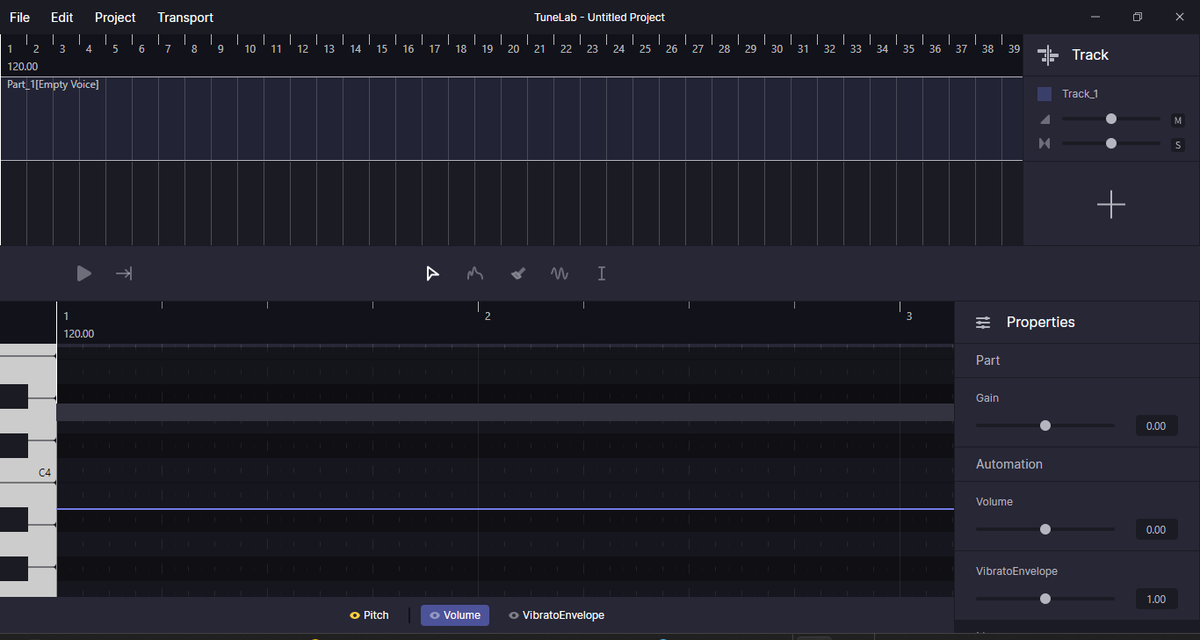This screenshot has width=1200, height=640.
Task: Click the C4 piano key
Action: 28,471
